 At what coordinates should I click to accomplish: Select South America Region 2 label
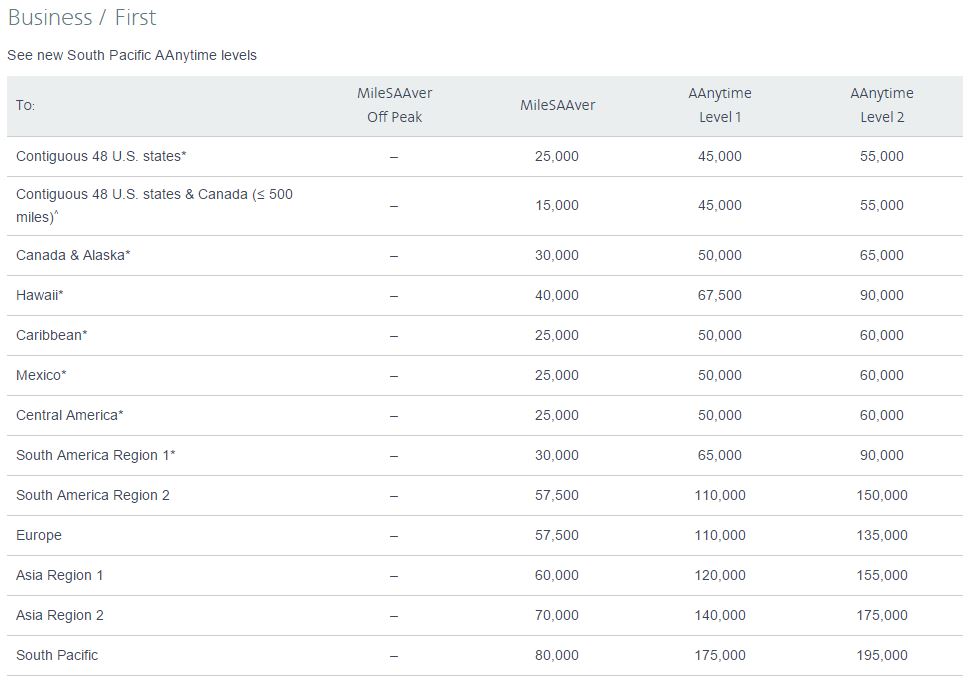pos(92,495)
